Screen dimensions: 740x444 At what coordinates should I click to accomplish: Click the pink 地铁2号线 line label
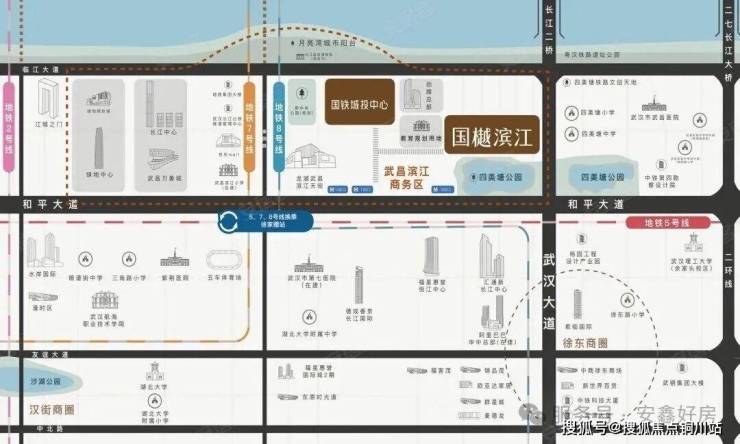pyautogui.click(x=8, y=127)
